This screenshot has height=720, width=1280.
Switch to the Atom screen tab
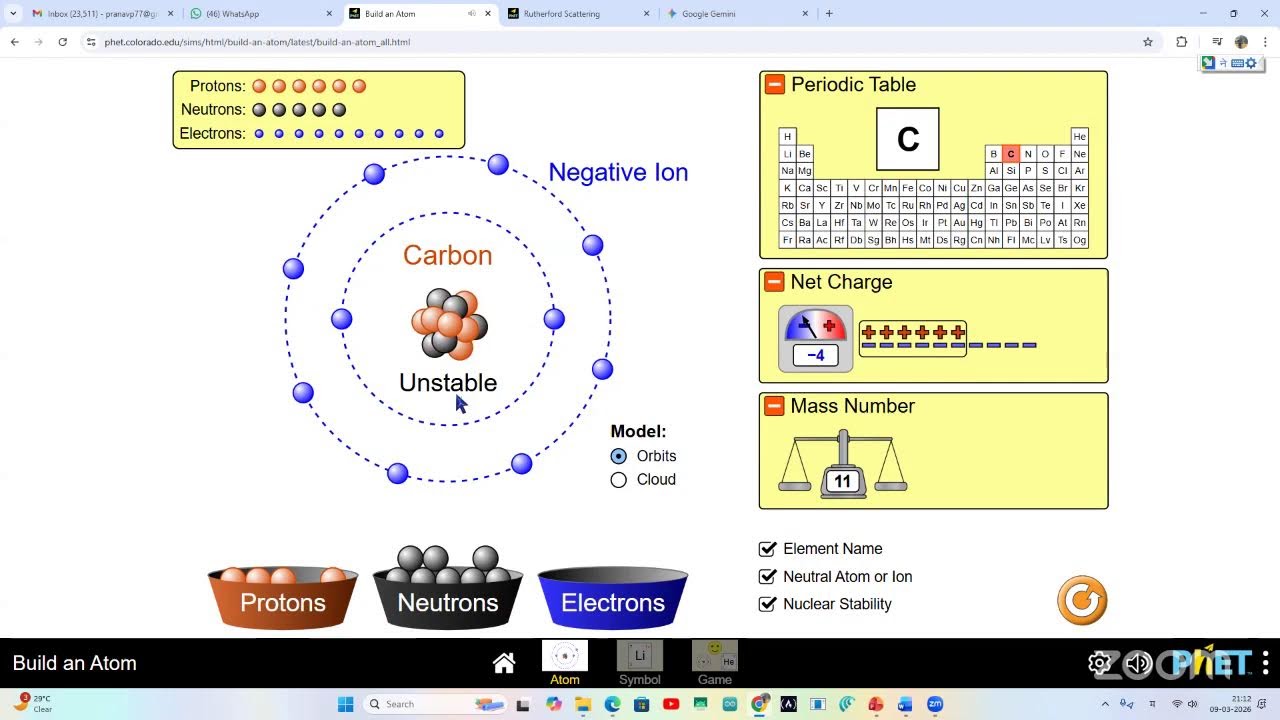(565, 663)
